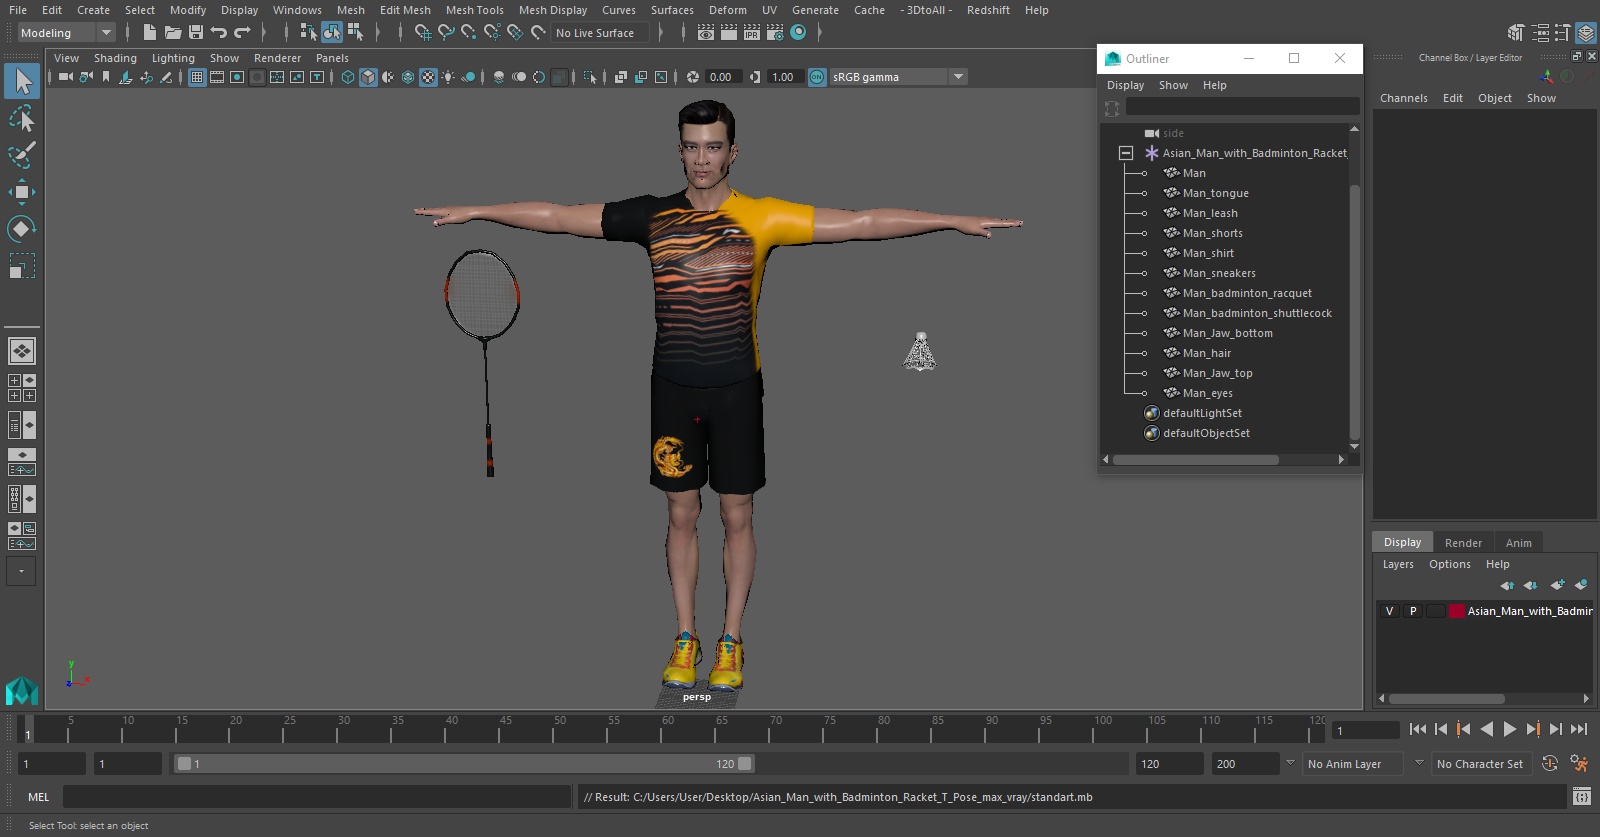This screenshot has height=837, width=1600.
Task: Select Man_shirt in Outliner
Action: (x=1208, y=253)
